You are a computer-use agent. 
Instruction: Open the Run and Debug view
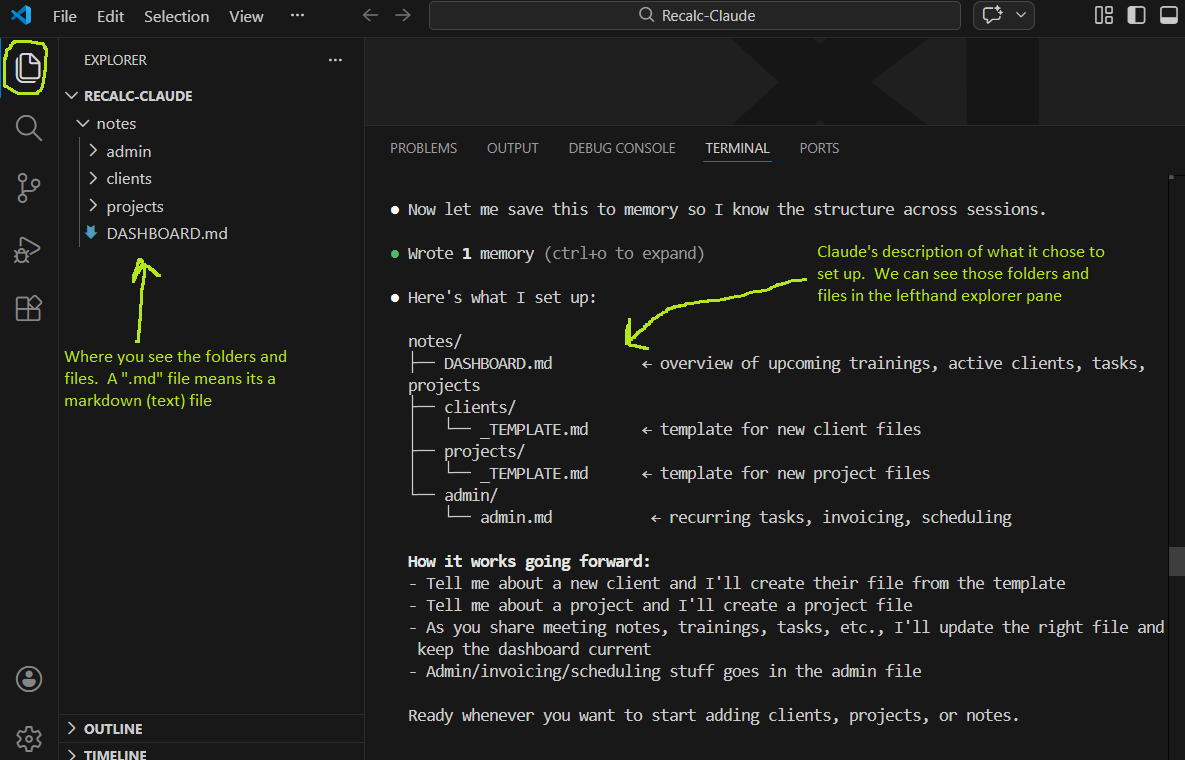point(28,249)
